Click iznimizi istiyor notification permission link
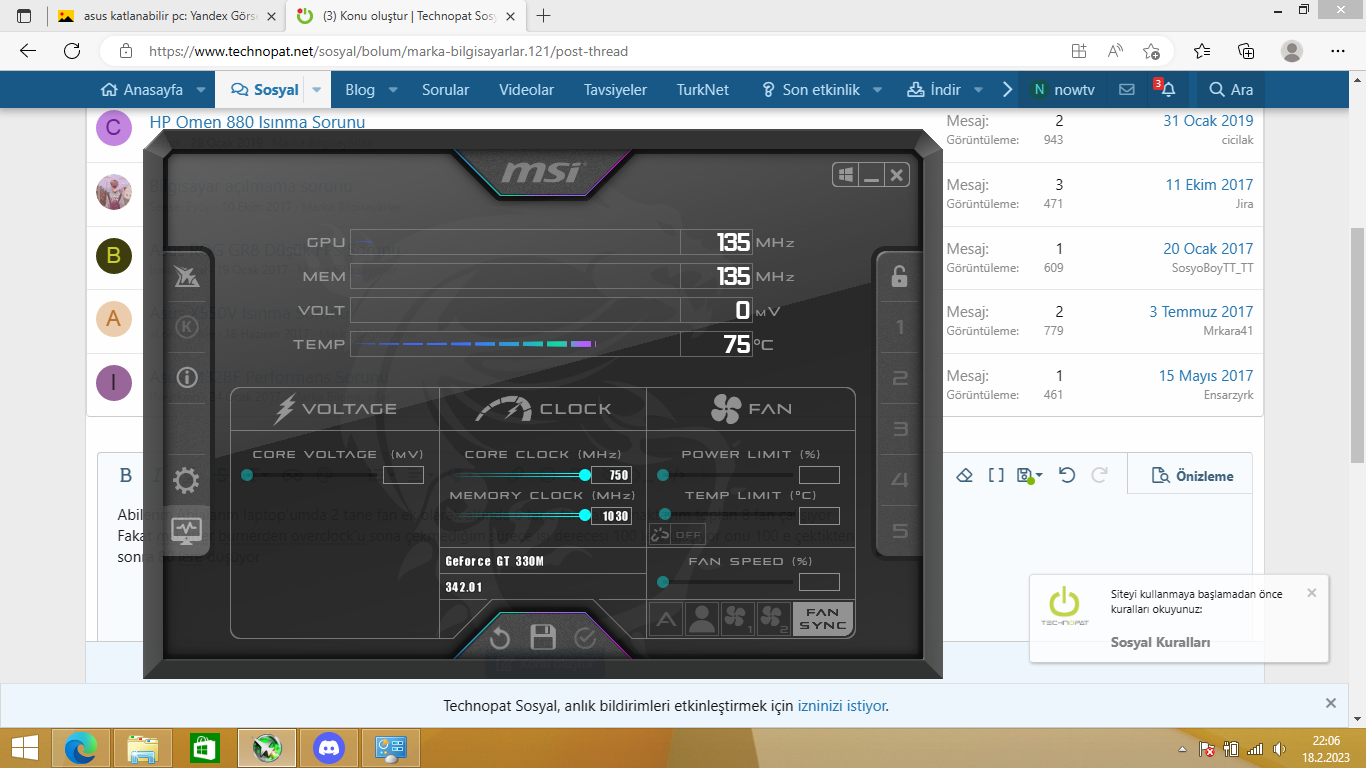 [841, 705]
